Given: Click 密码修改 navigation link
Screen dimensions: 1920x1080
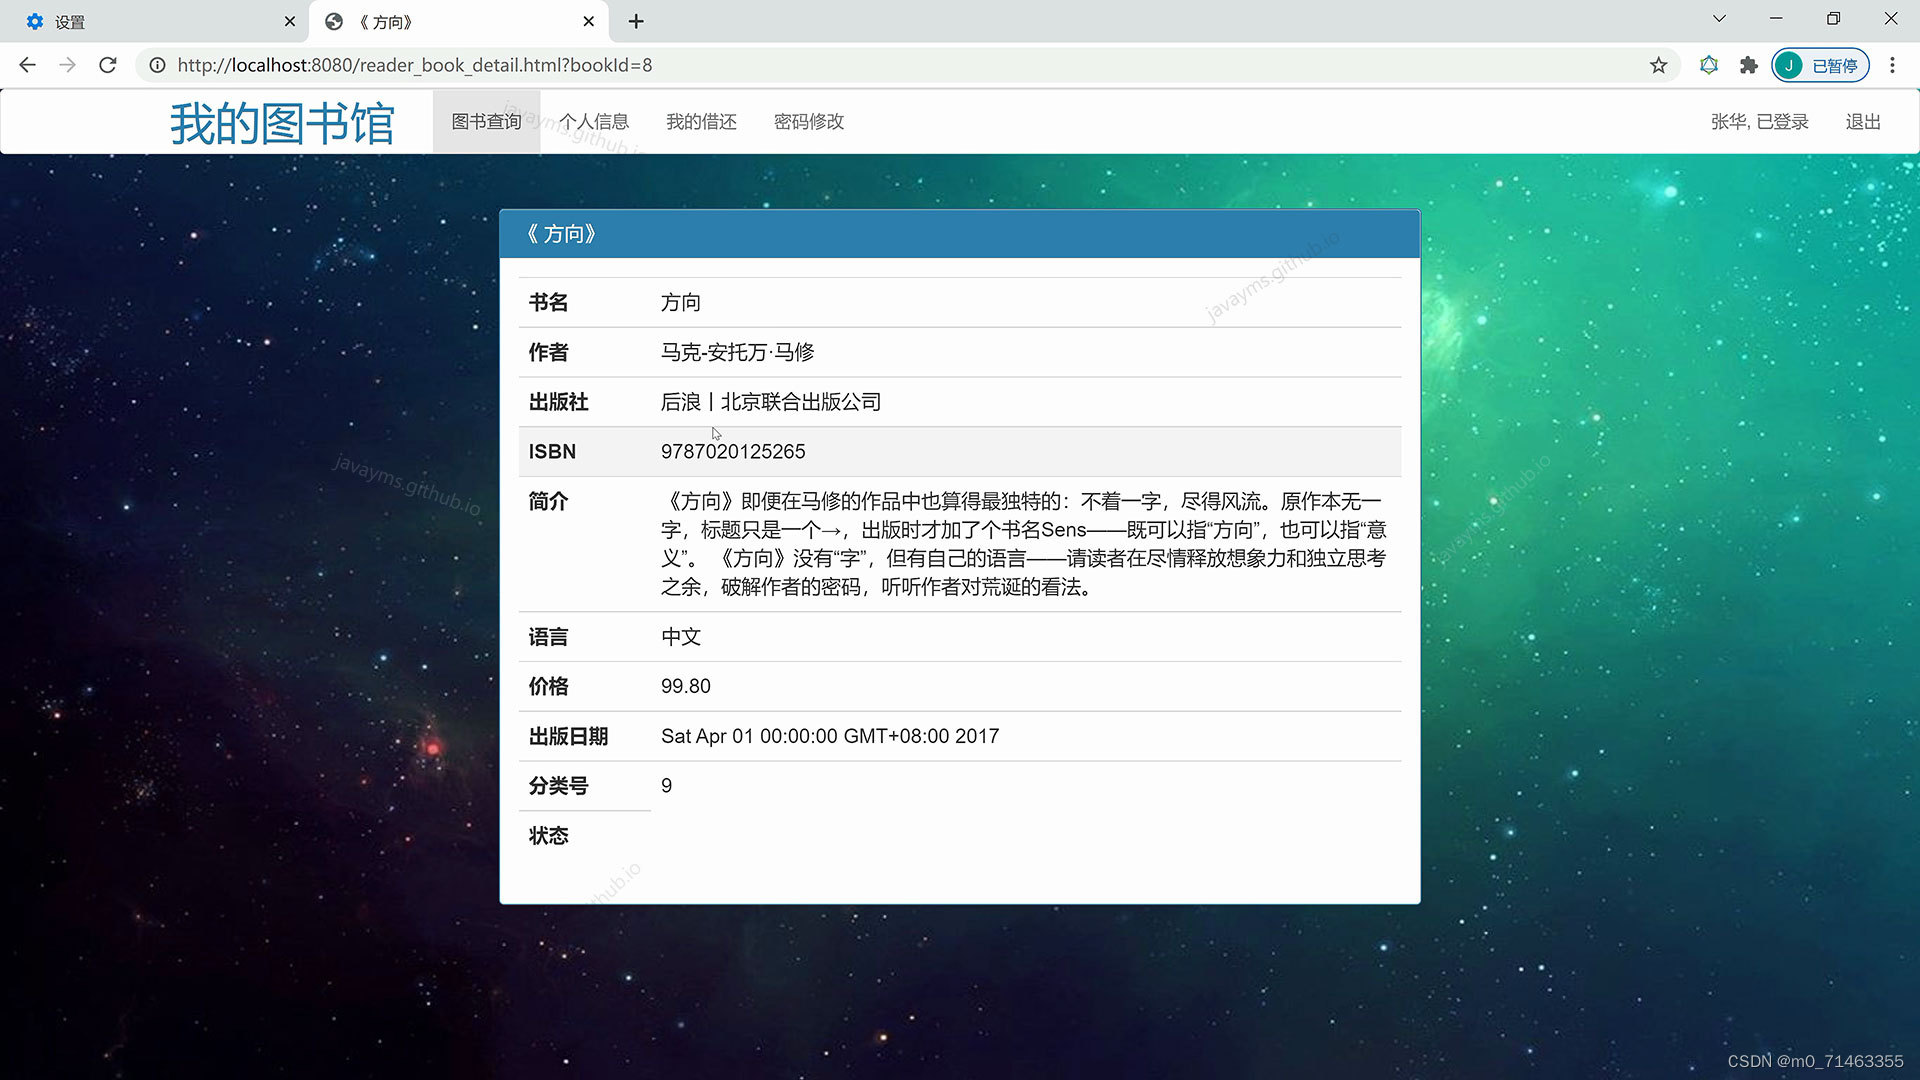Looking at the screenshot, I should point(809,122).
